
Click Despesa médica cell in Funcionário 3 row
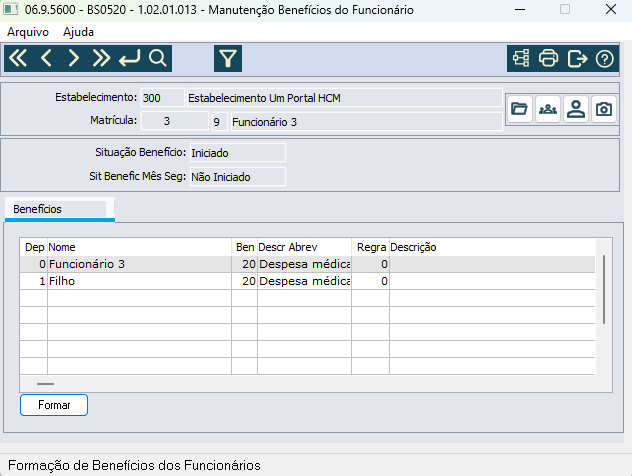click(304, 264)
